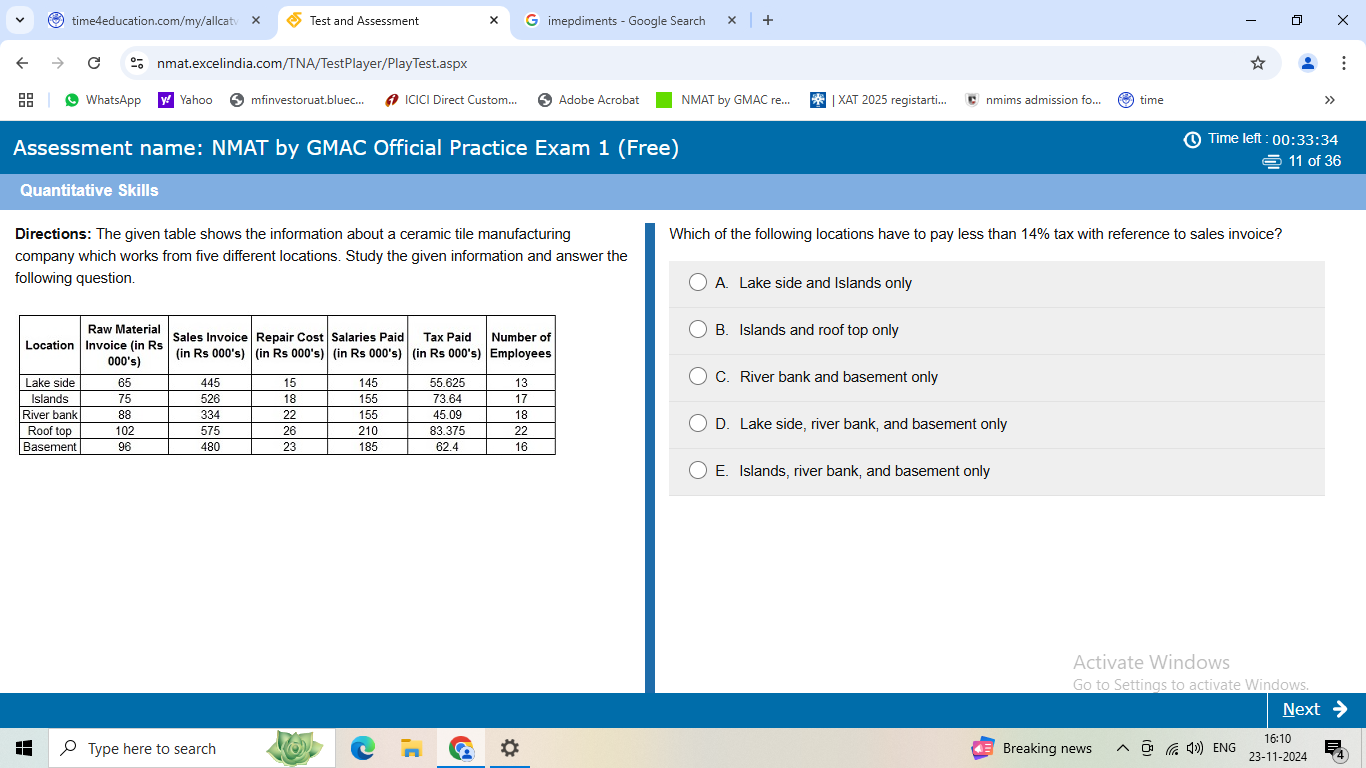Click the Sales Invoice column header
This screenshot has height=768, width=1366.
pos(210,345)
